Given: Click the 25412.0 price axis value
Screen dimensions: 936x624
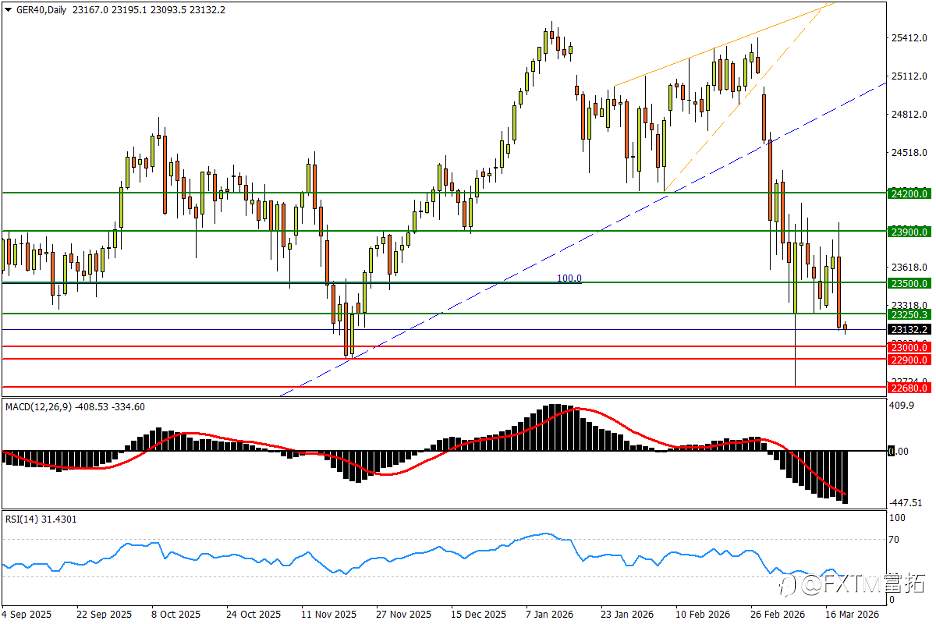Looking at the screenshot, I should click(909, 38).
